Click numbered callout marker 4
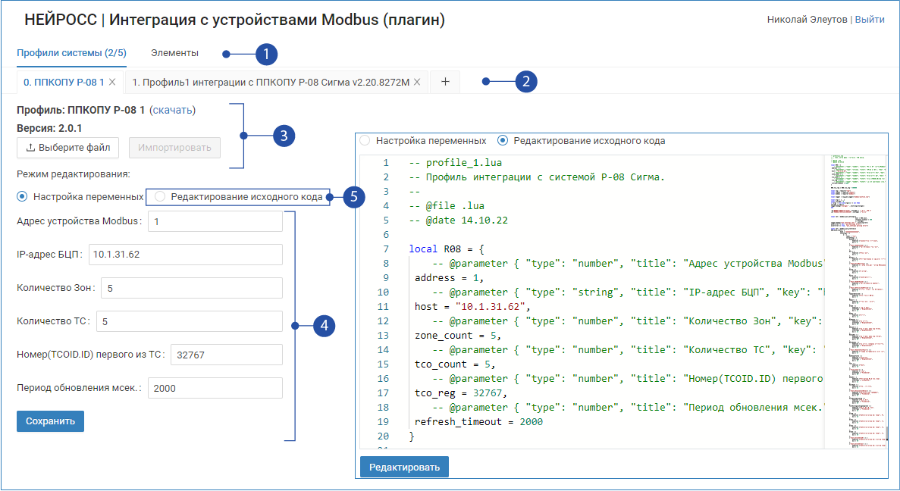900x491 pixels. point(324,326)
